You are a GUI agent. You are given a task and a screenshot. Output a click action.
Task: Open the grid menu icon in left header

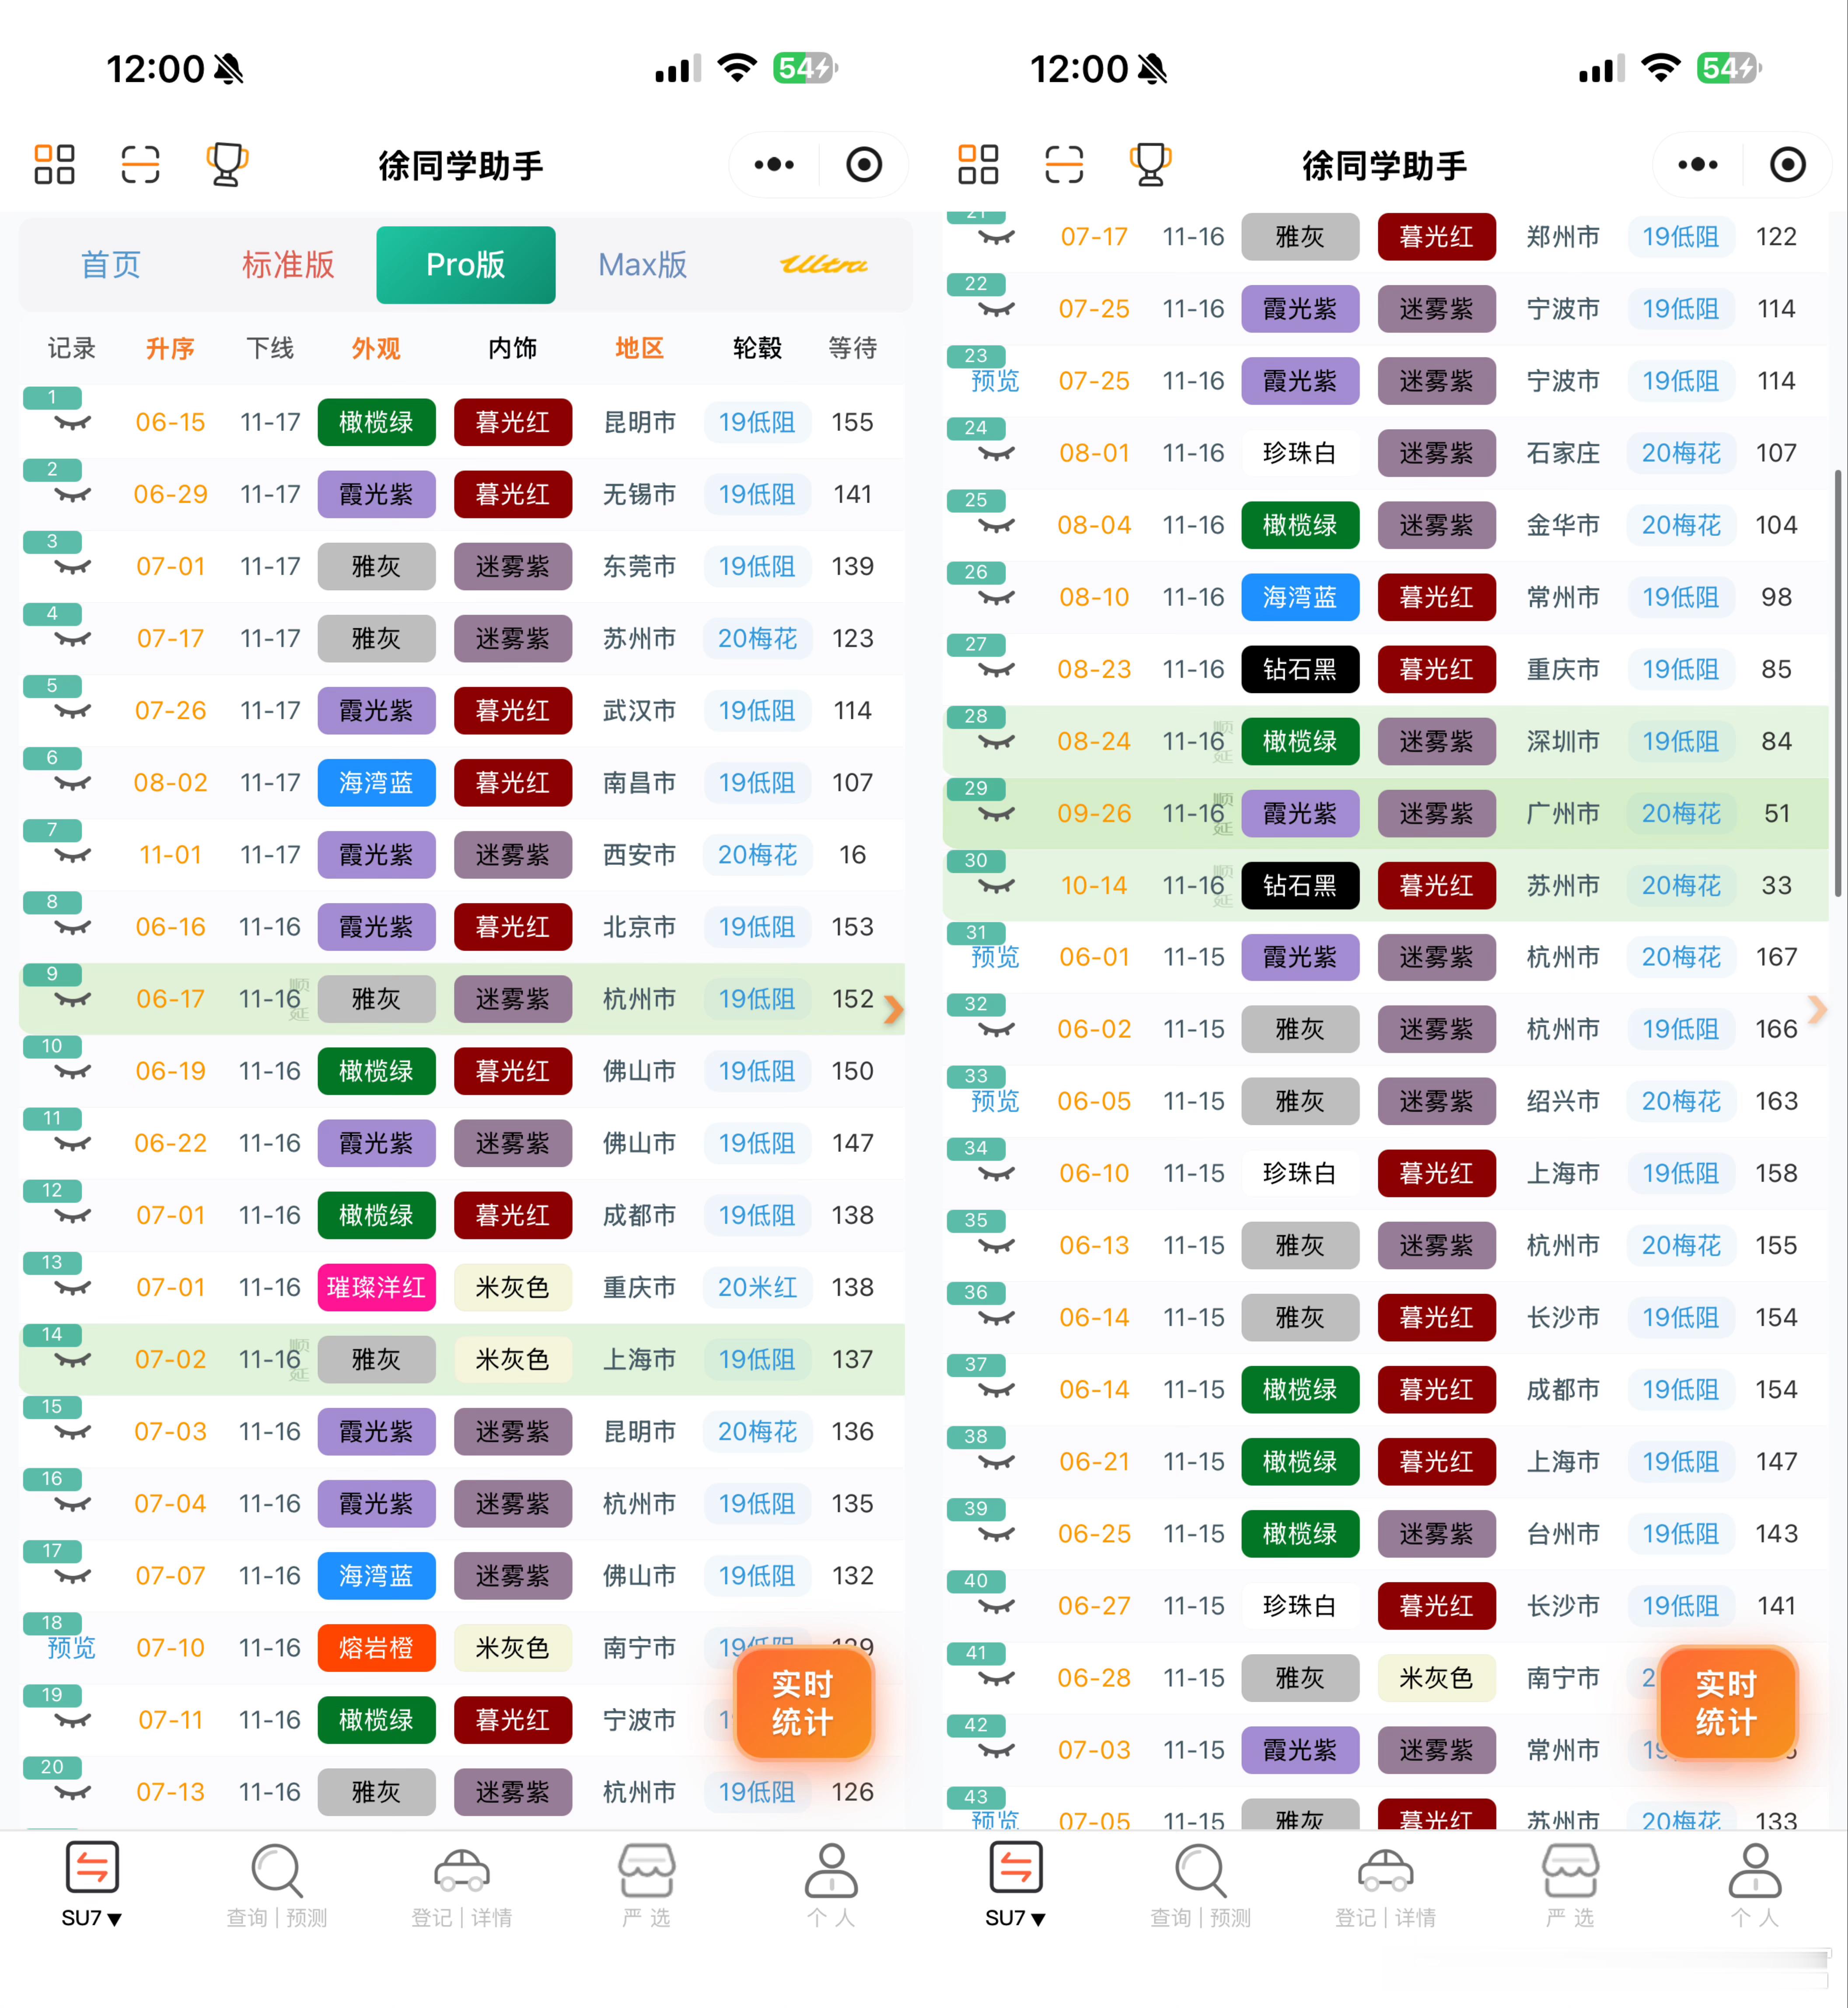tap(54, 164)
